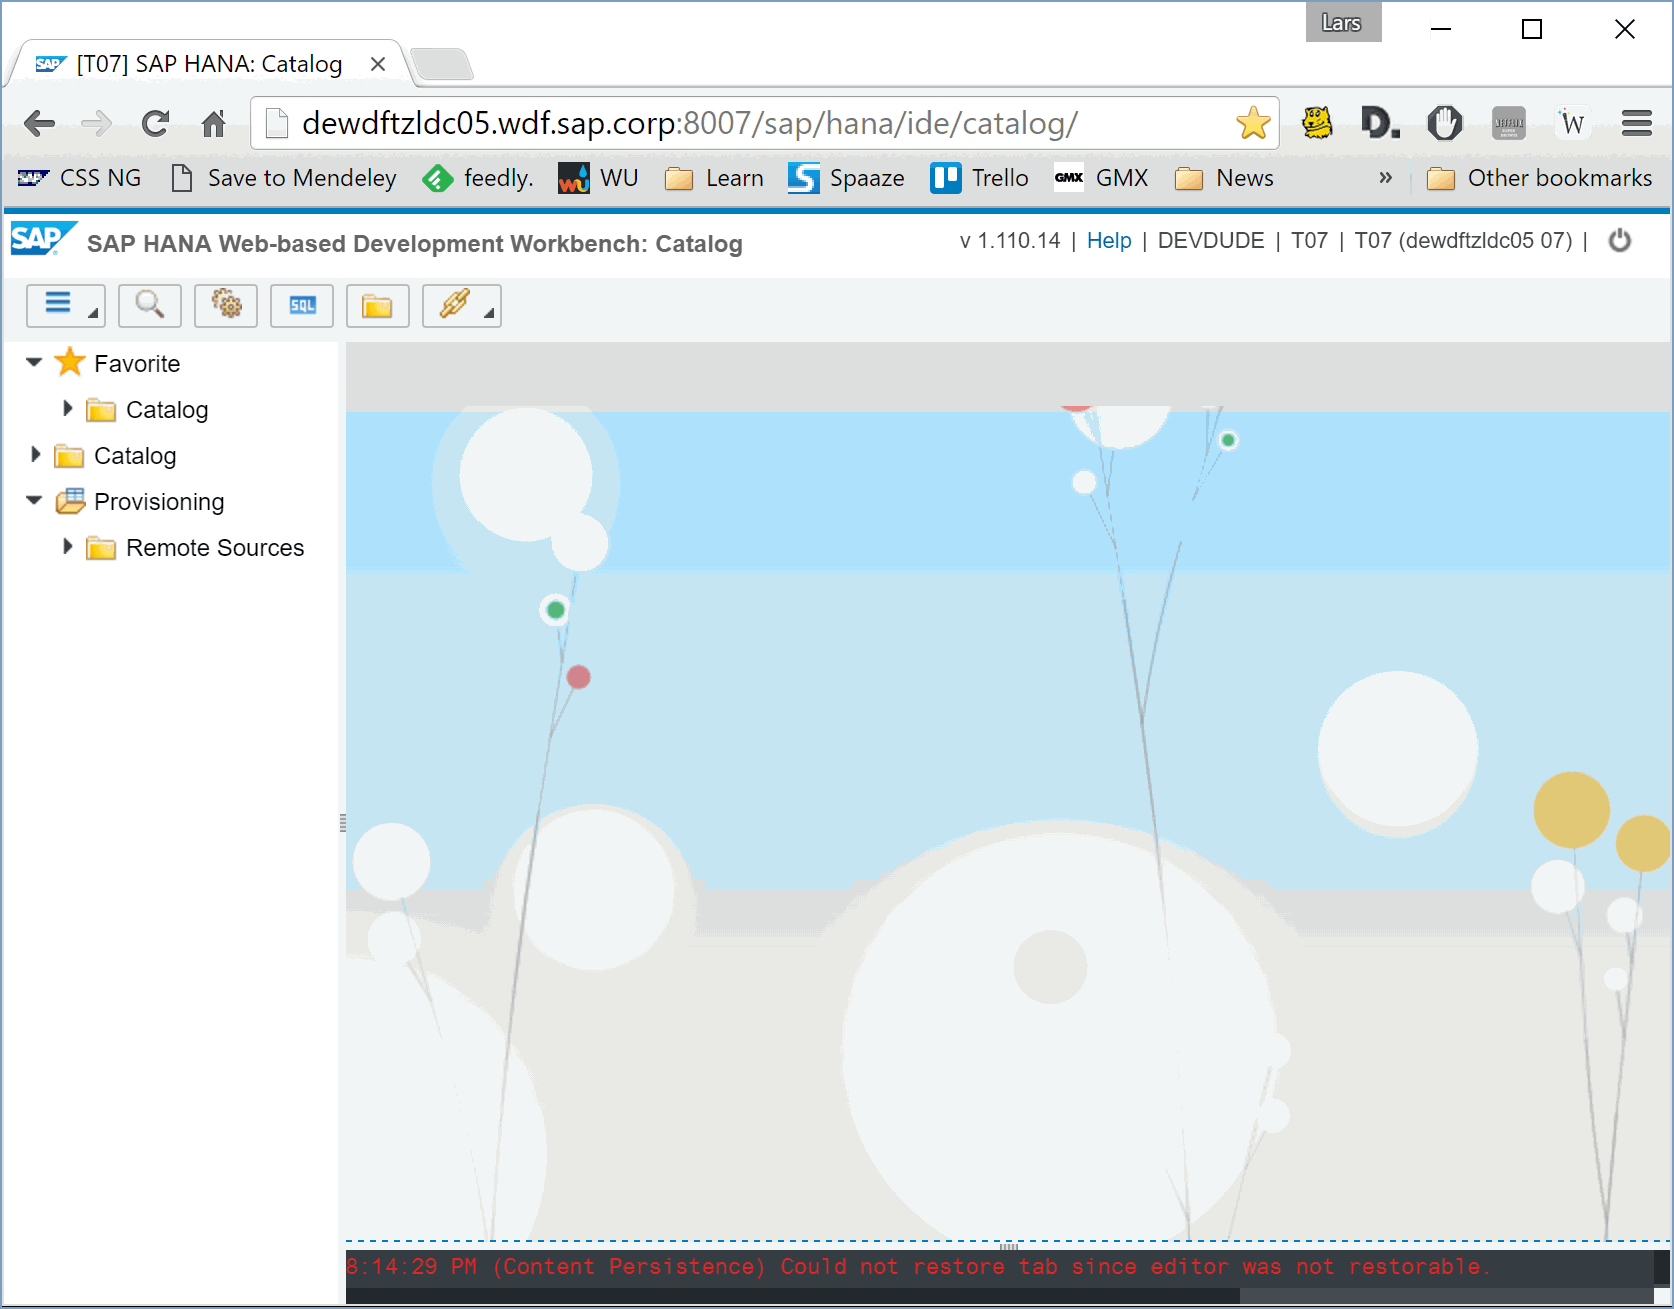Expand the Catalog folder under Favorite
The image size is (1674, 1309).
[67, 409]
